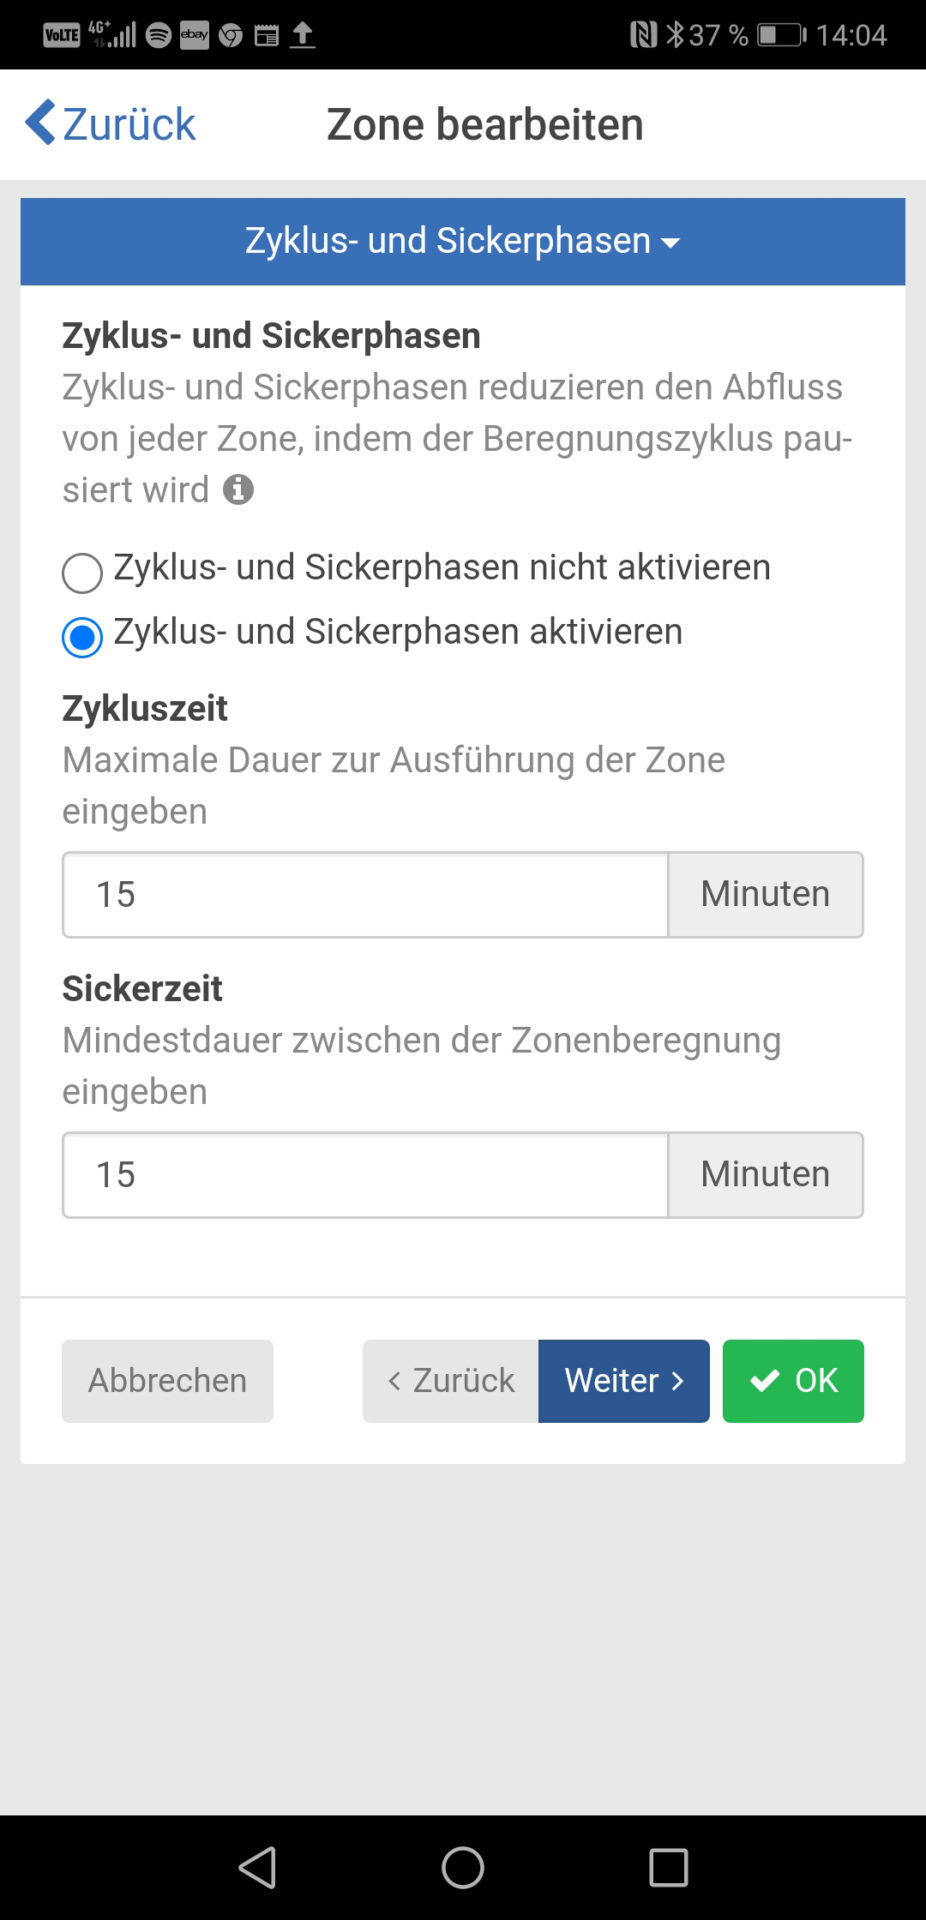Tap the info icon after the description
926x1920 pixels.
(x=238, y=490)
